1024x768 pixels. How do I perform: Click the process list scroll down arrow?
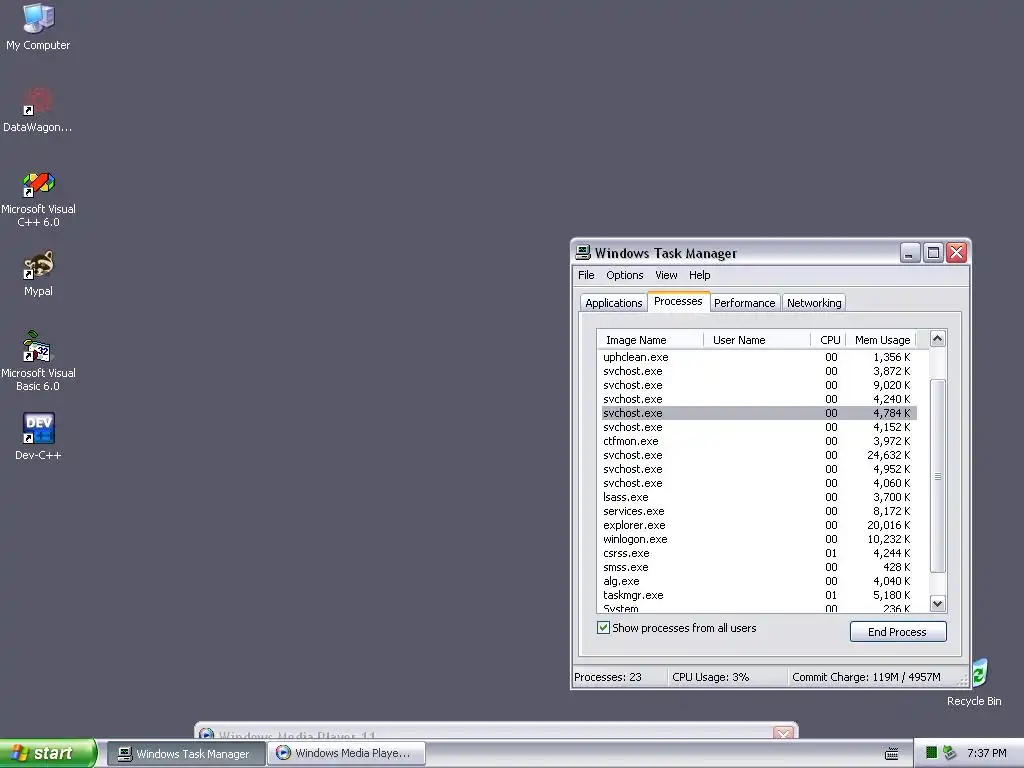[937, 604]
